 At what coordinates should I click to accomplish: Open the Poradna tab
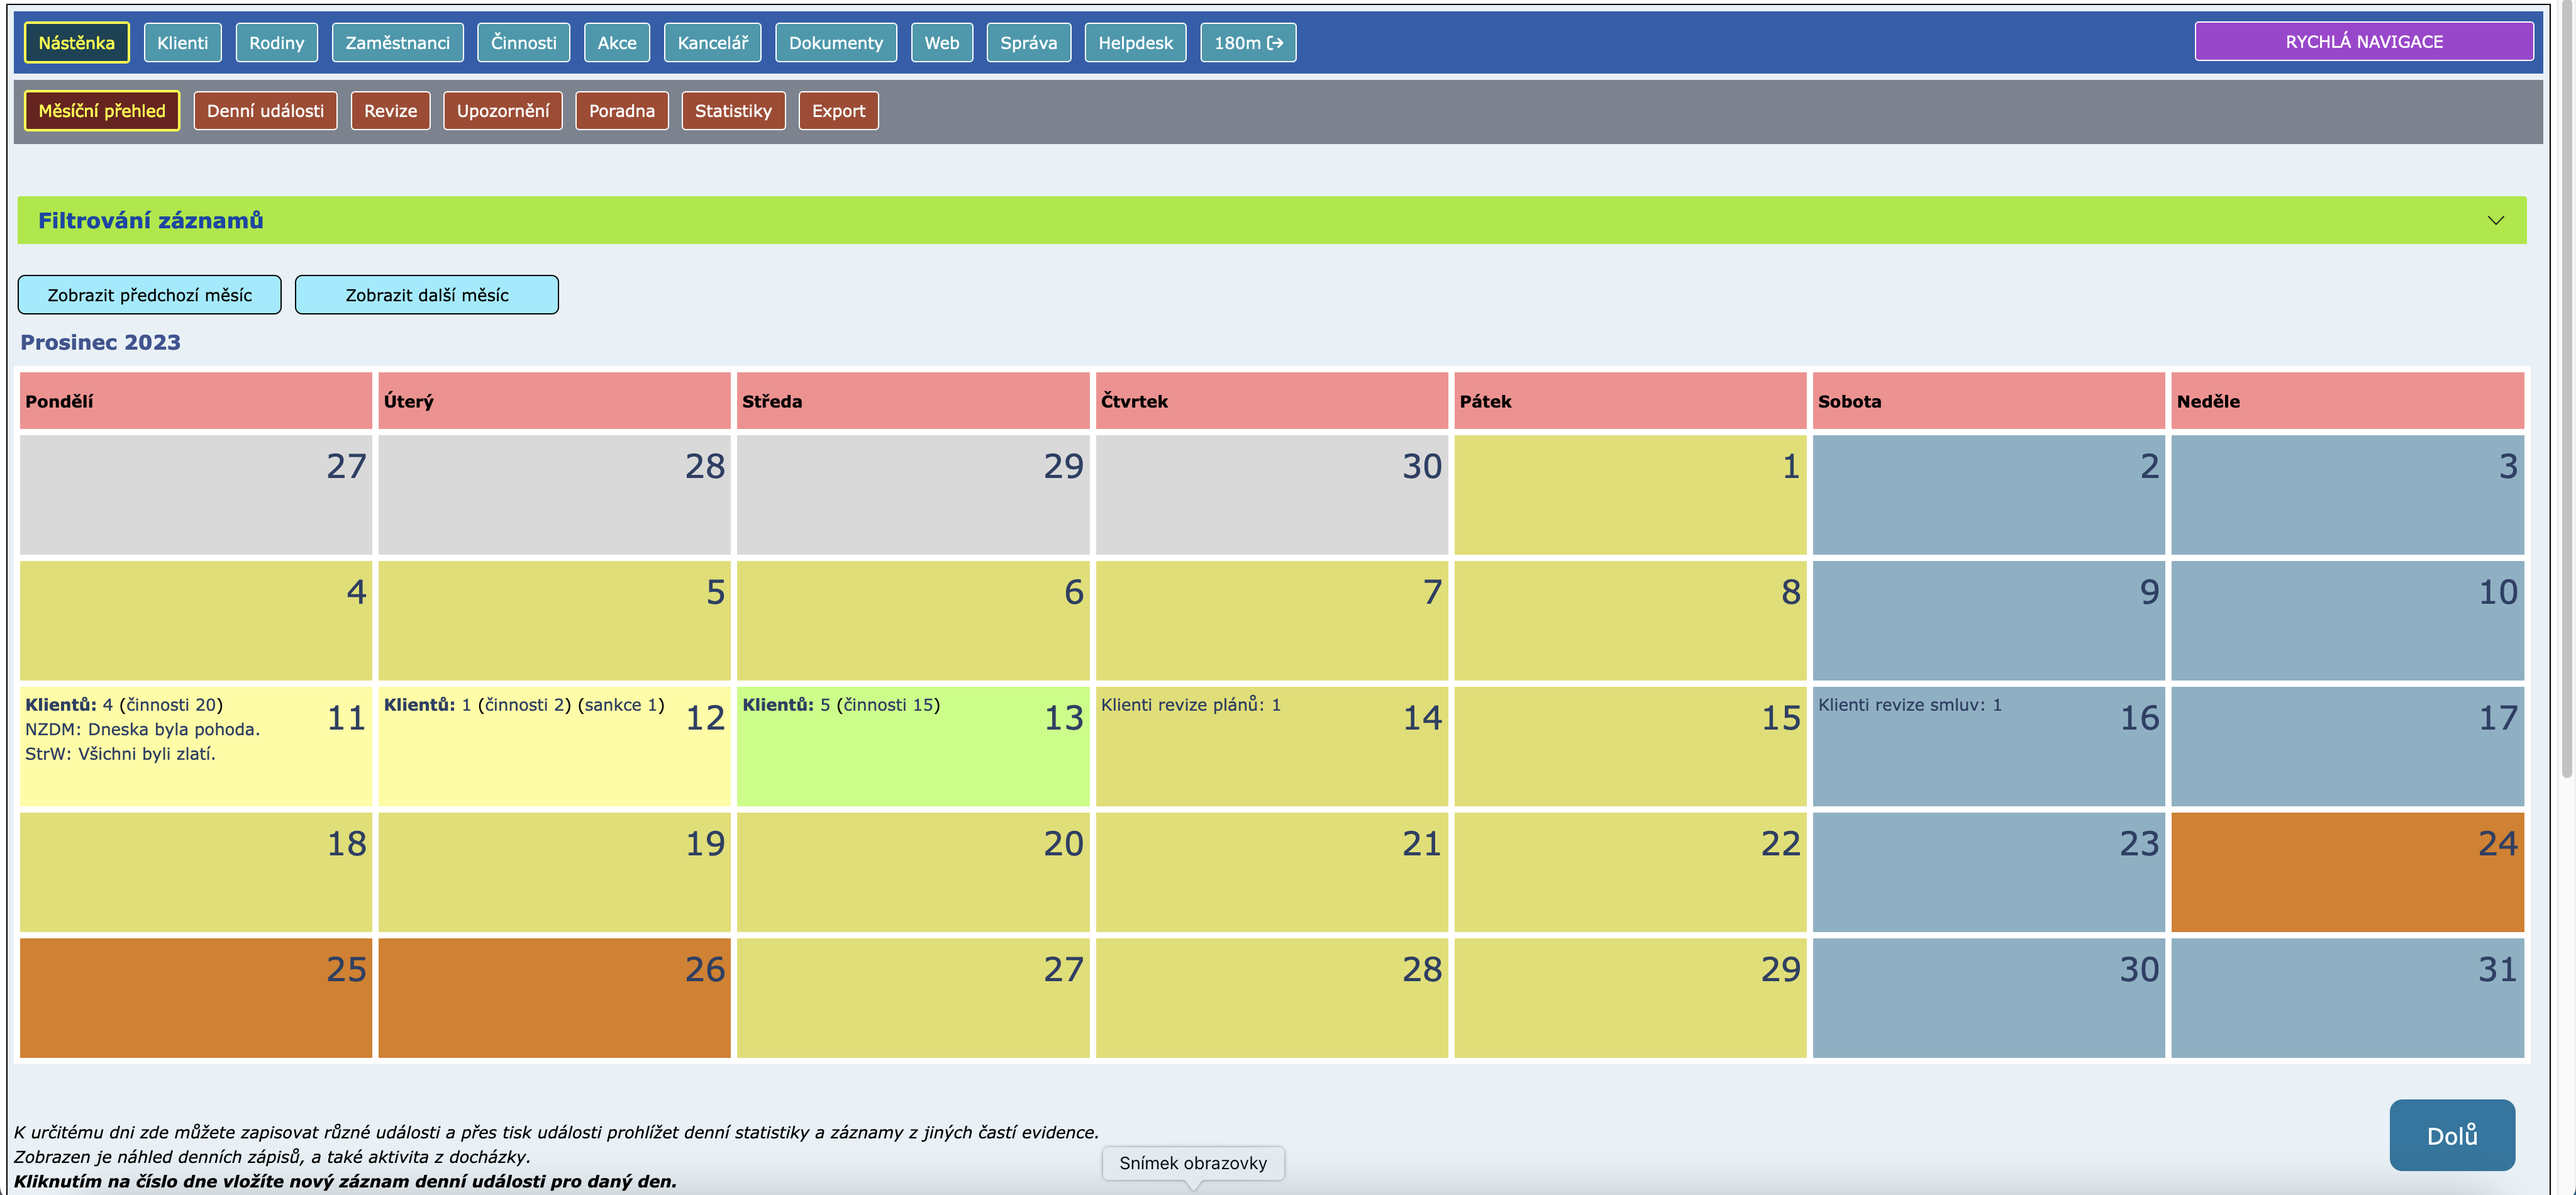tap(621, 111)
